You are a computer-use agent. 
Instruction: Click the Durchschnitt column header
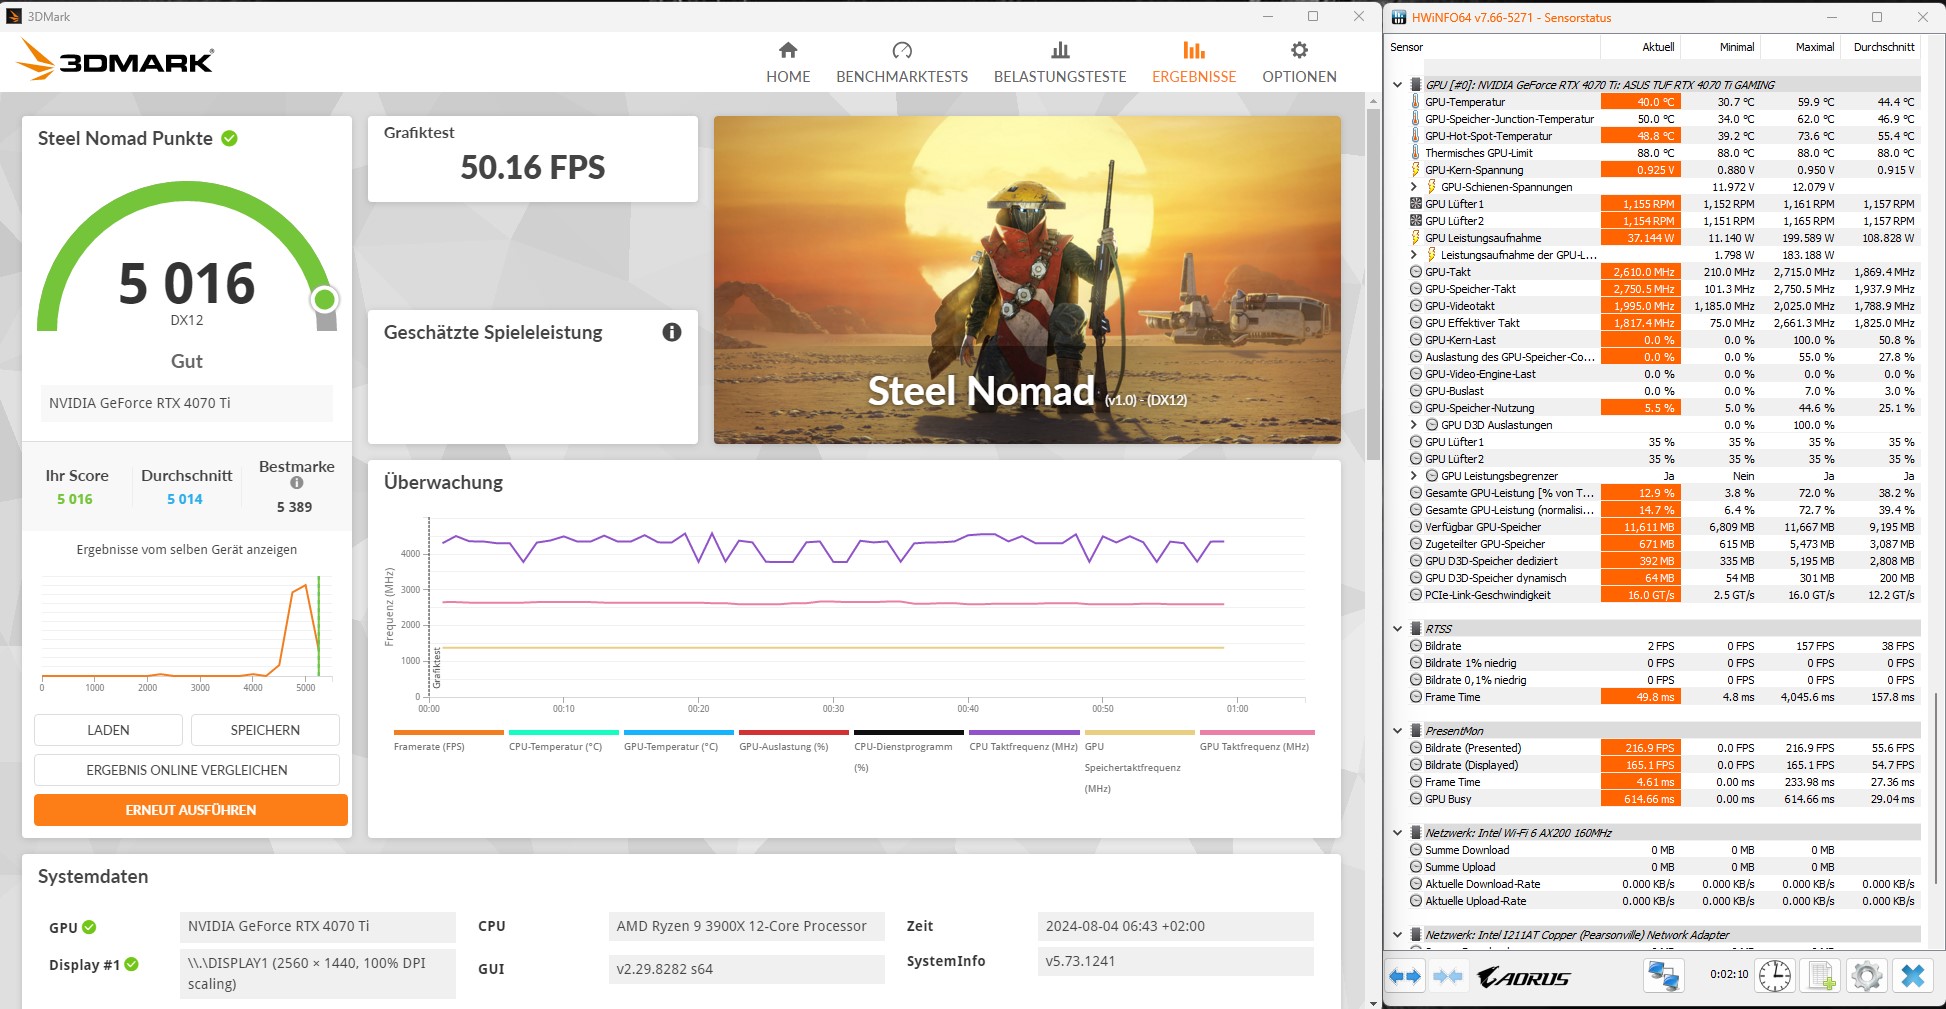coord(1881,47)
